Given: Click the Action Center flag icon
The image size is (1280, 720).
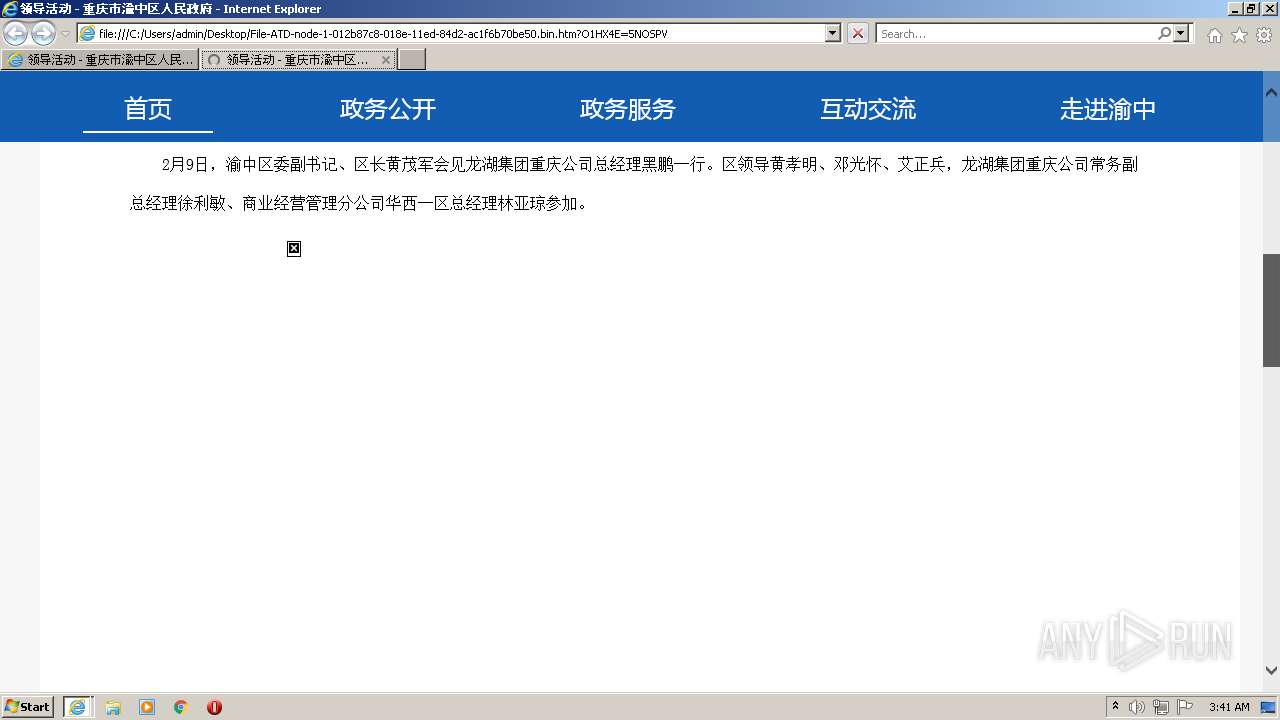Looking at the screenshot, I should [1185, 707].
